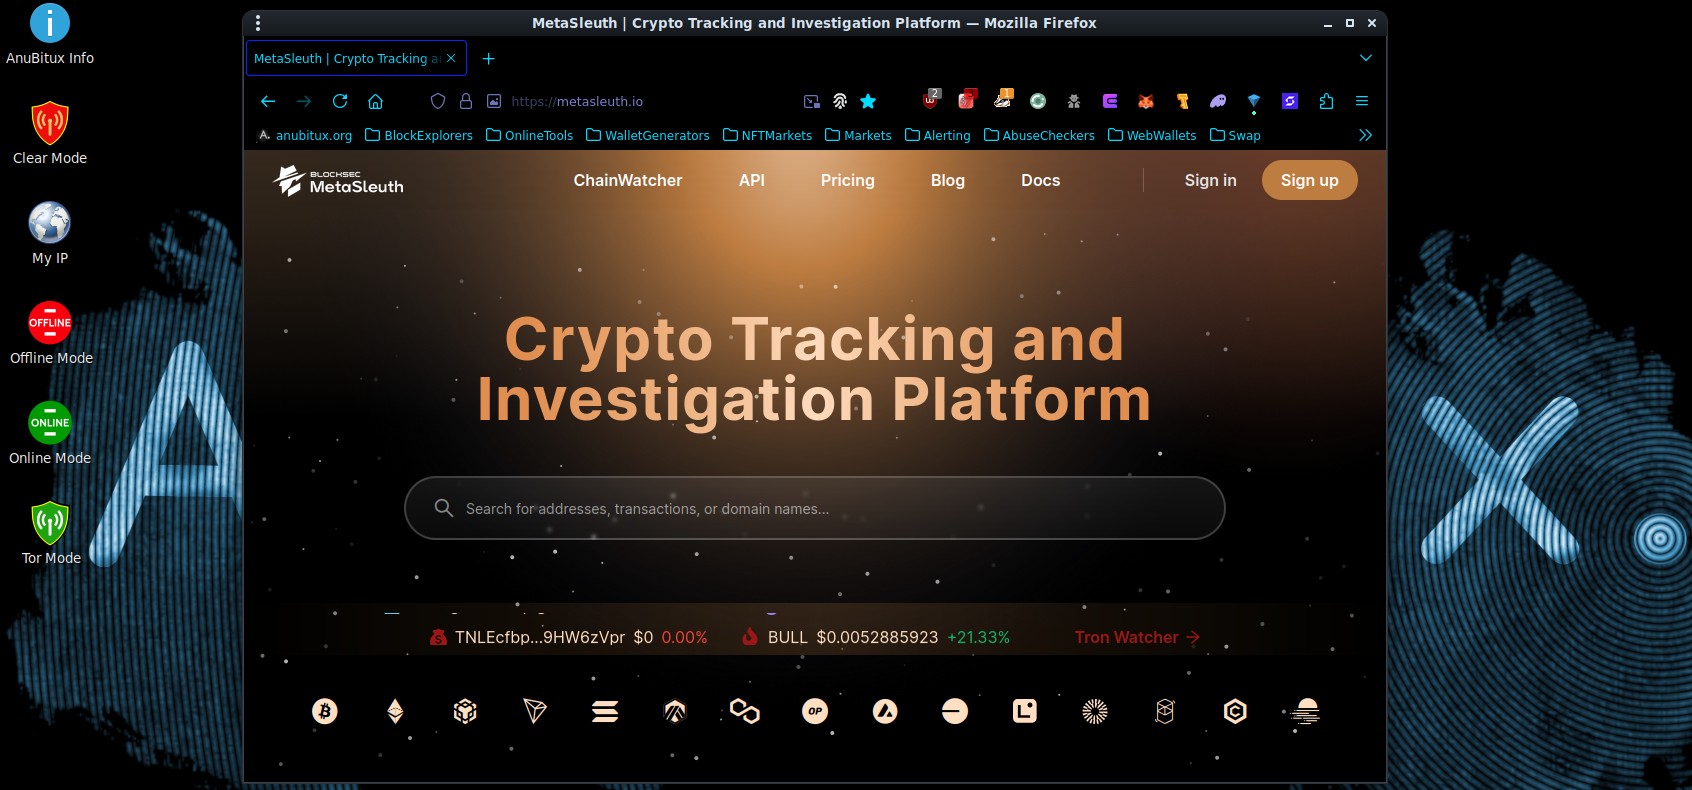This screenshot has width=1692, height=790.
Task: Open the blue diamond extension icon
Action: click(x=1254, y=102)
